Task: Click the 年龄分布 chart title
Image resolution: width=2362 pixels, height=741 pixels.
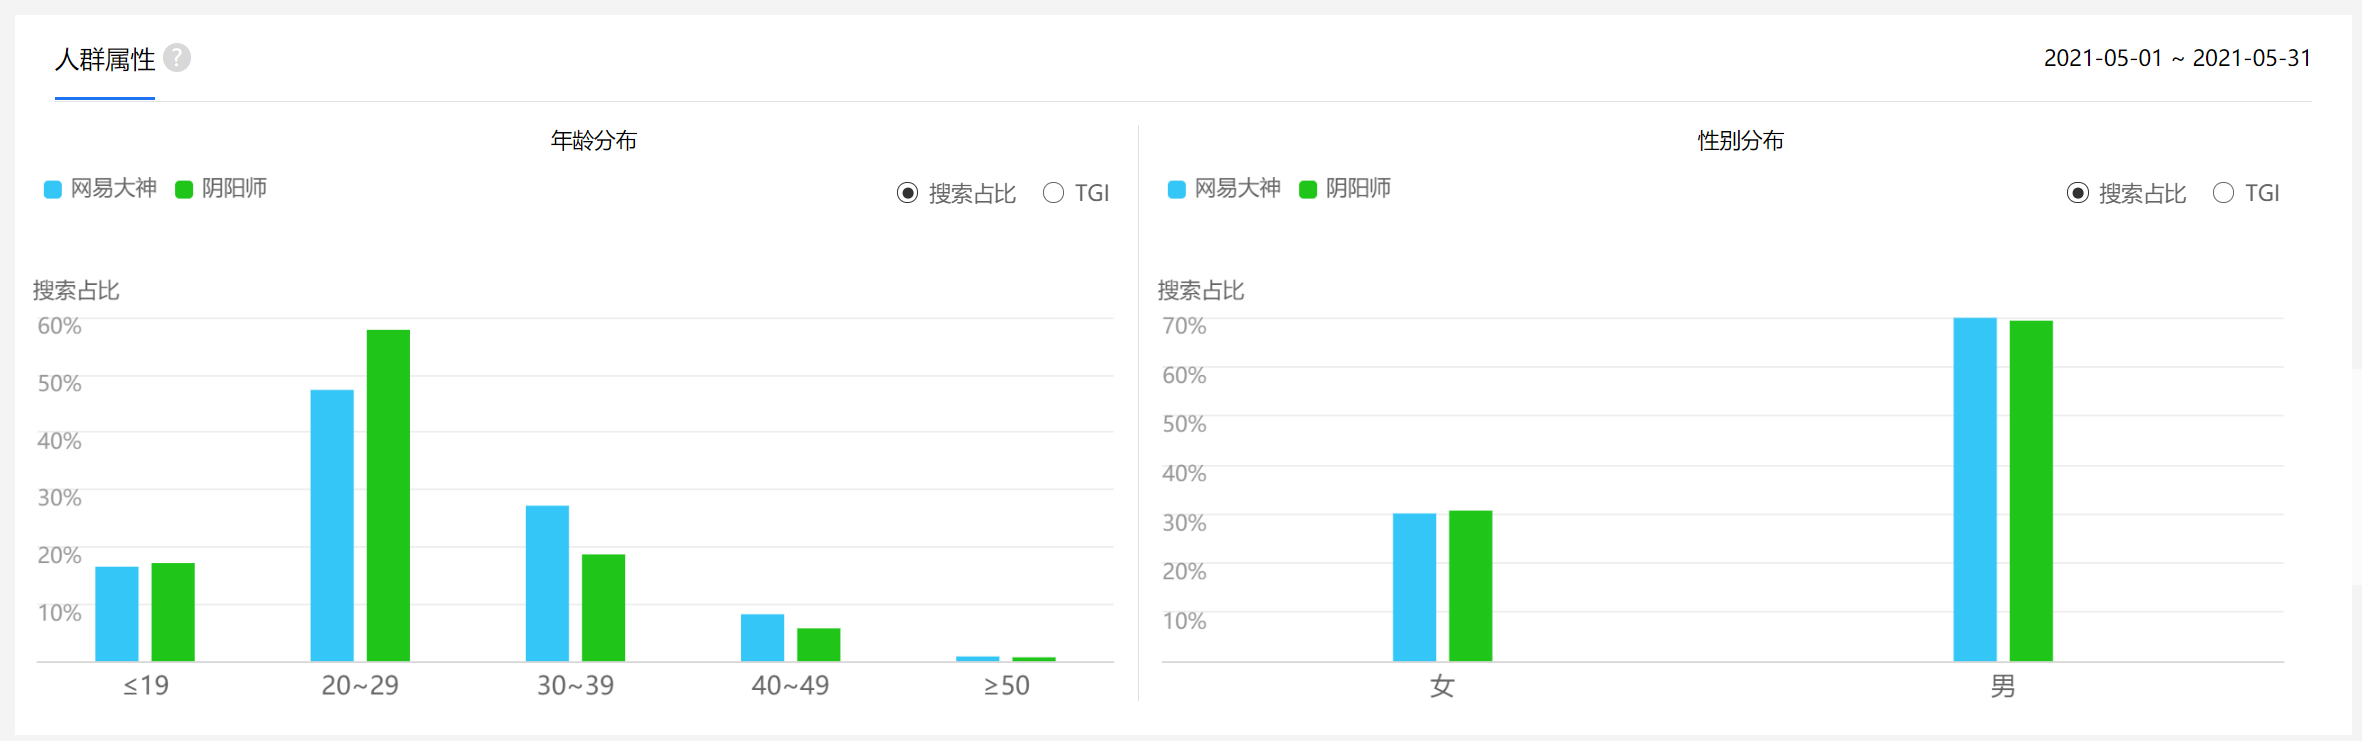Action: pos(594,141)
